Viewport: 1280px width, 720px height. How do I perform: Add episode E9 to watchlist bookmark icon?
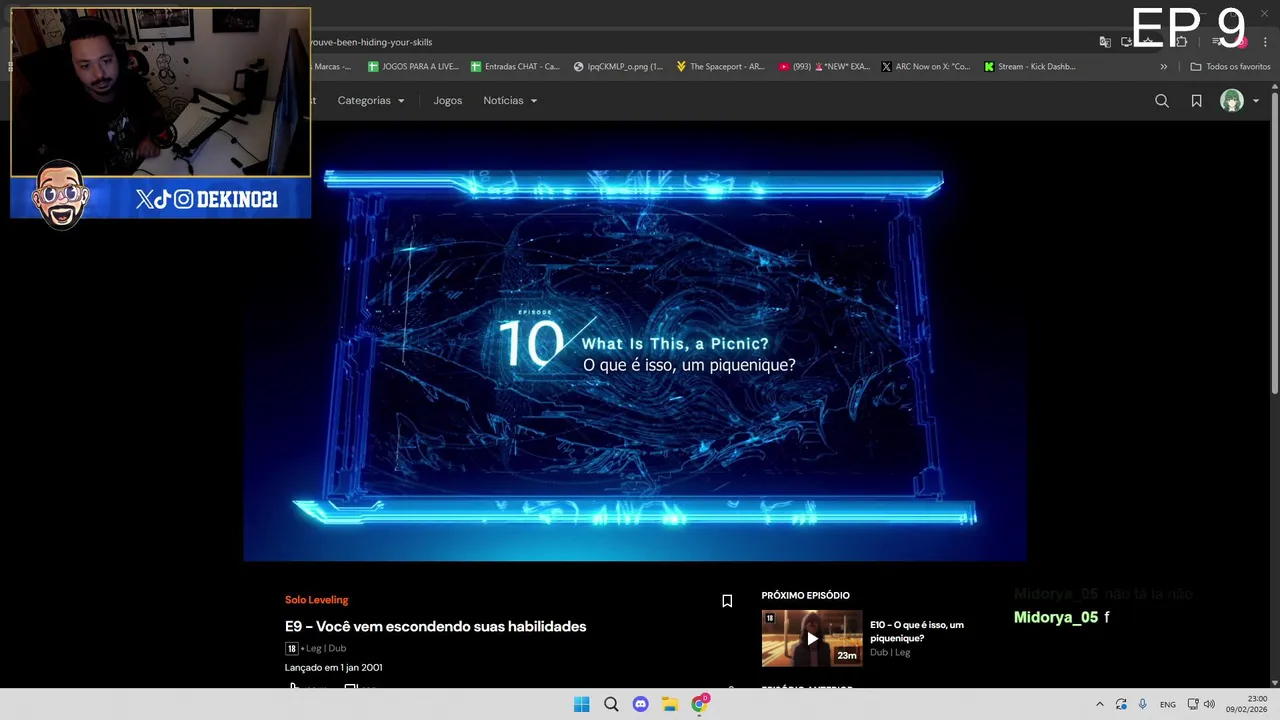pyautogui.click(x=727, y=601)
